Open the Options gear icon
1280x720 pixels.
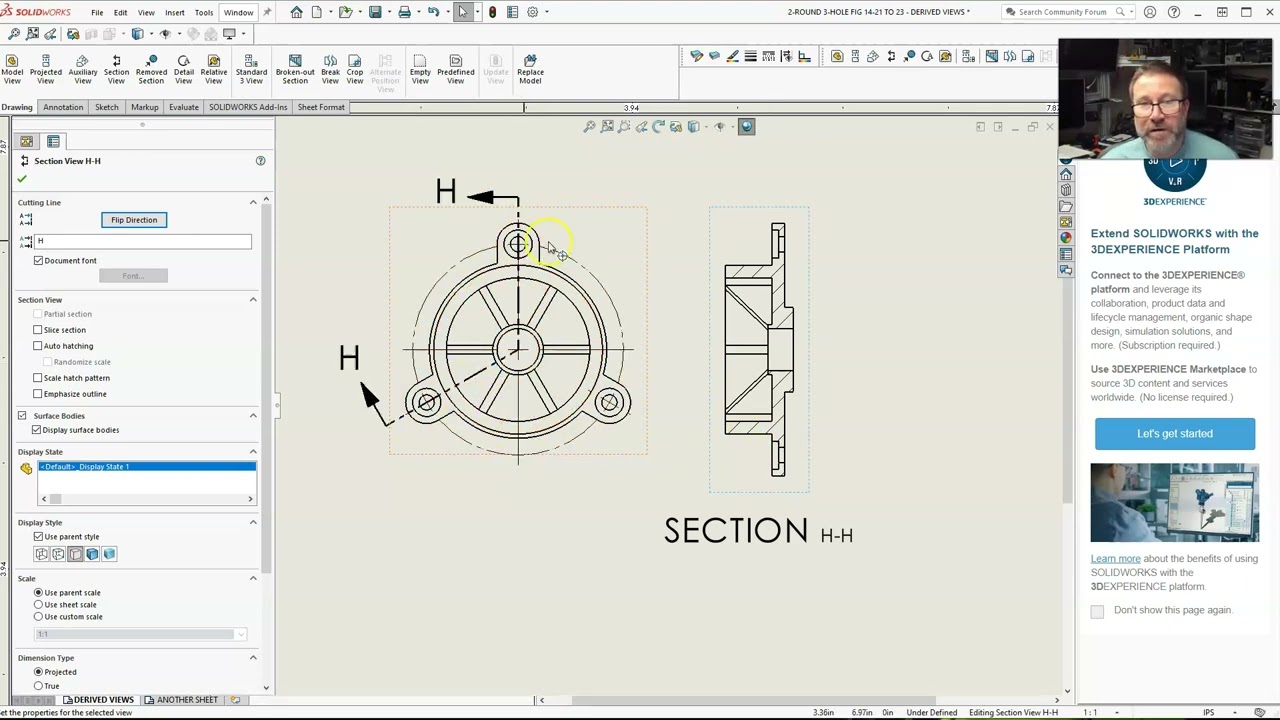[532, 12]
